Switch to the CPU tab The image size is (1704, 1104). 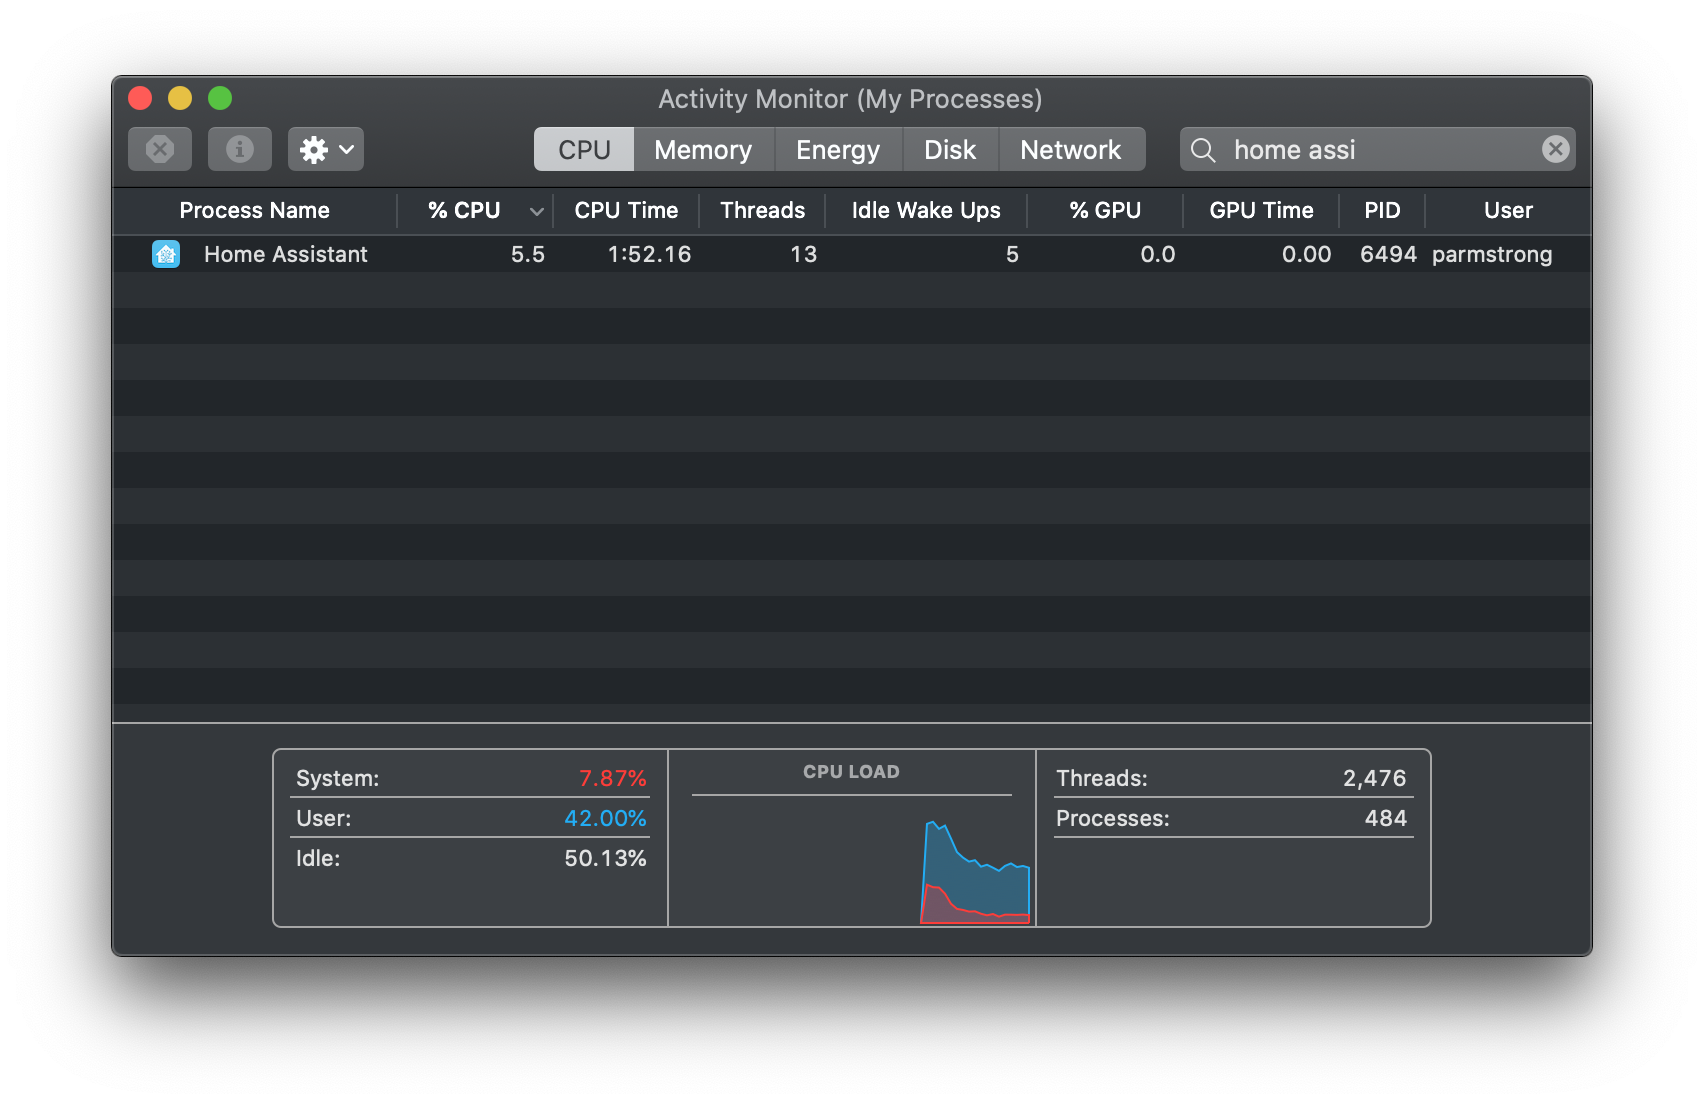pos(584,149)
